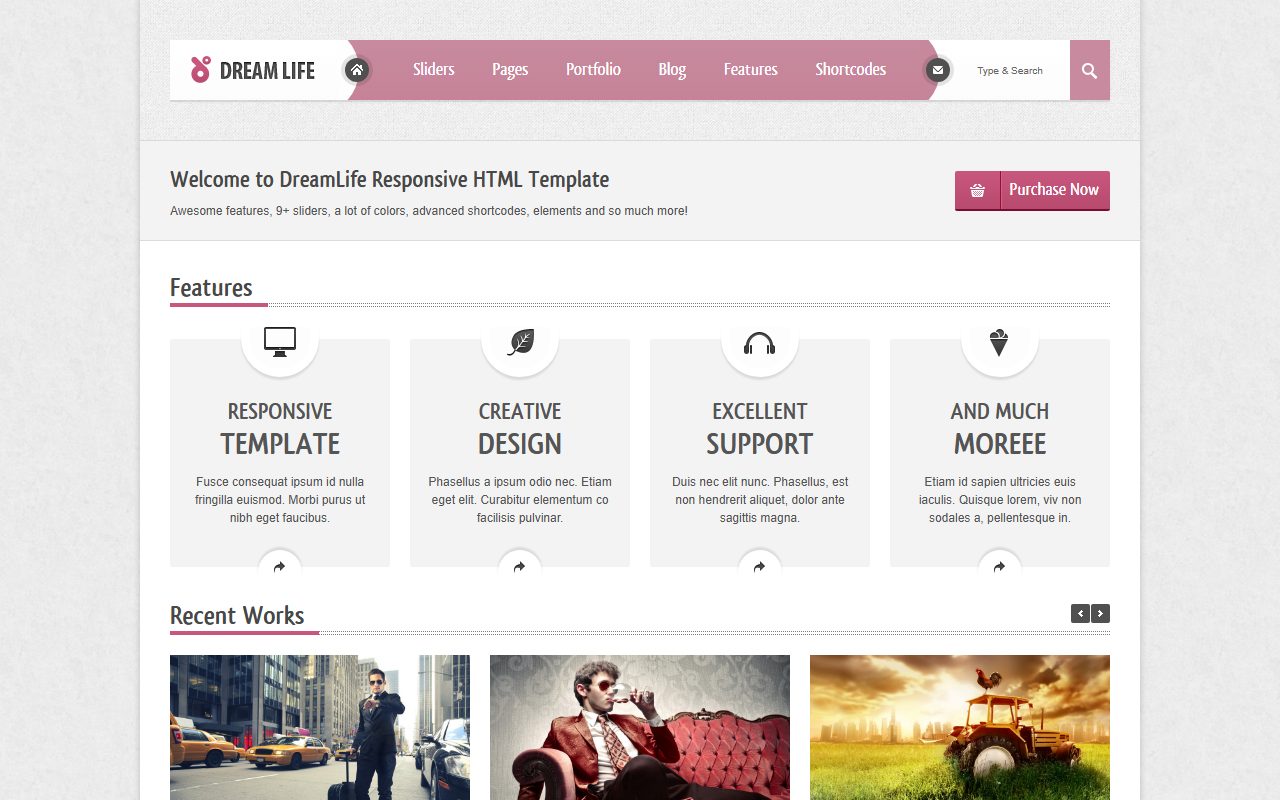Go to next Recent Works slide

[x=1100, y=614]
